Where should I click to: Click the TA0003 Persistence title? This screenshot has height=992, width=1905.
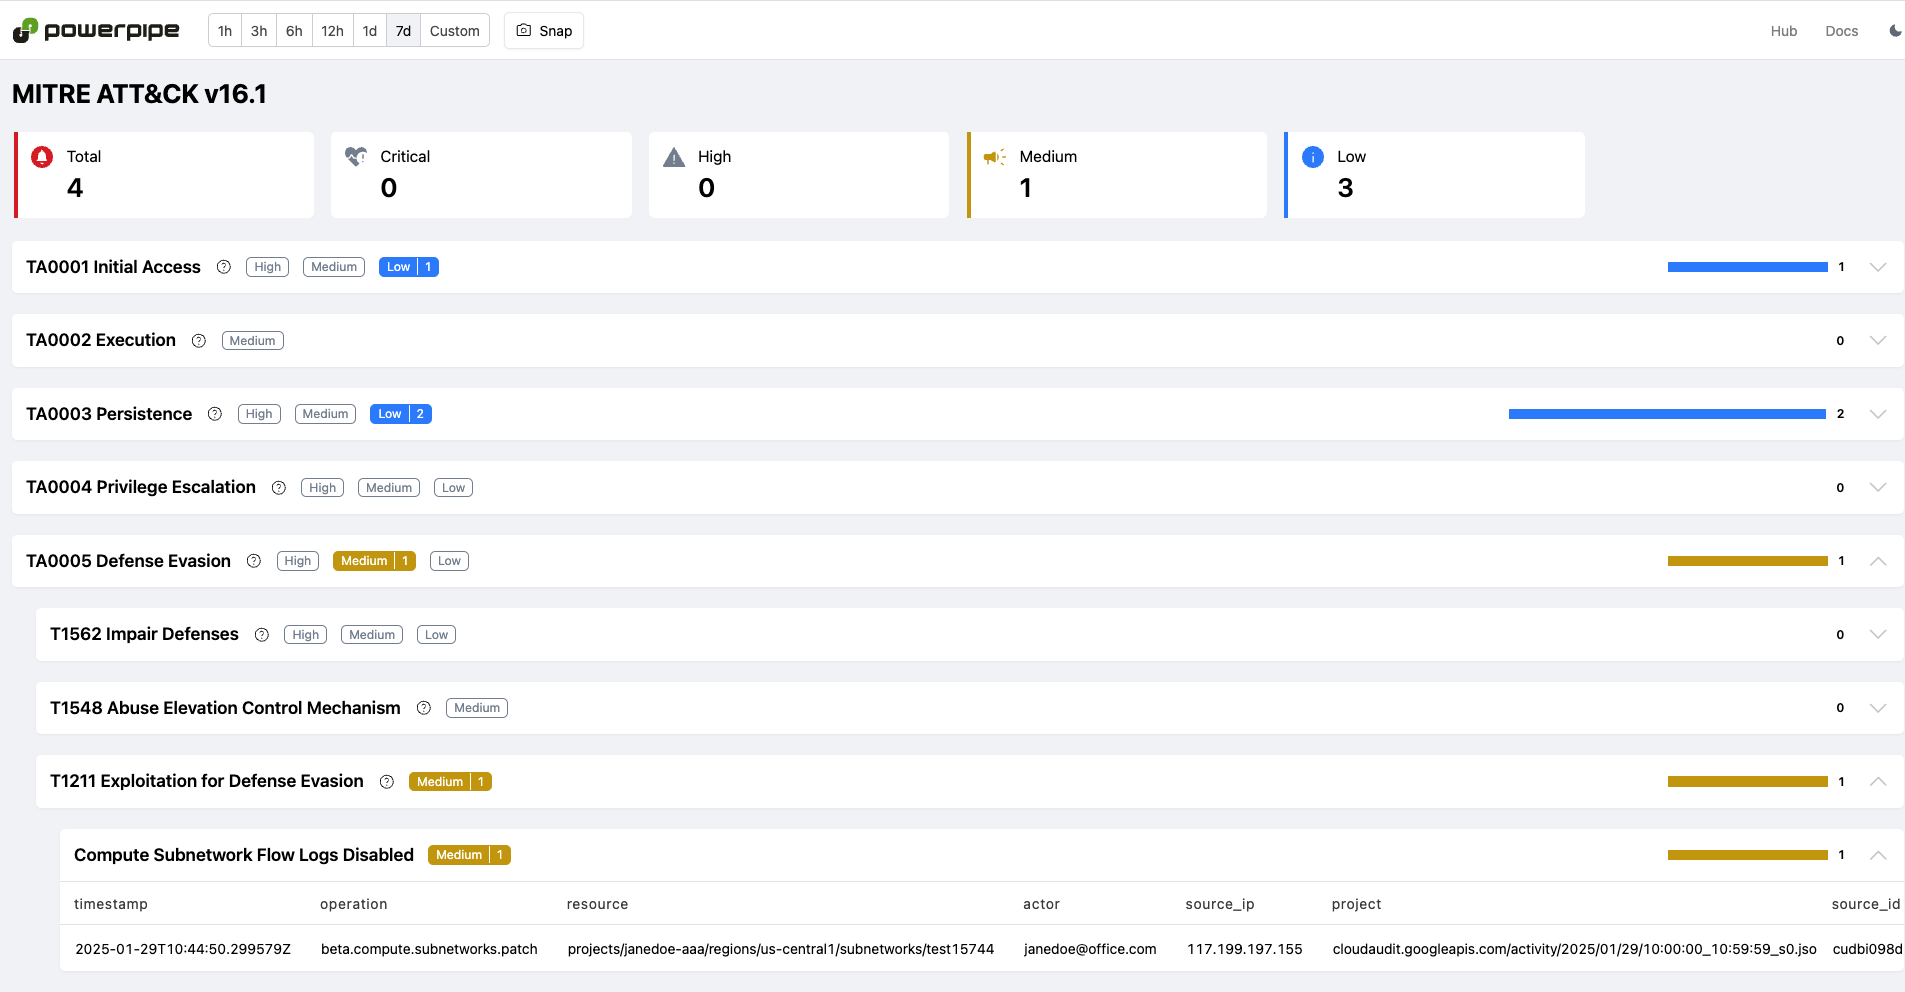click(109, 414)
